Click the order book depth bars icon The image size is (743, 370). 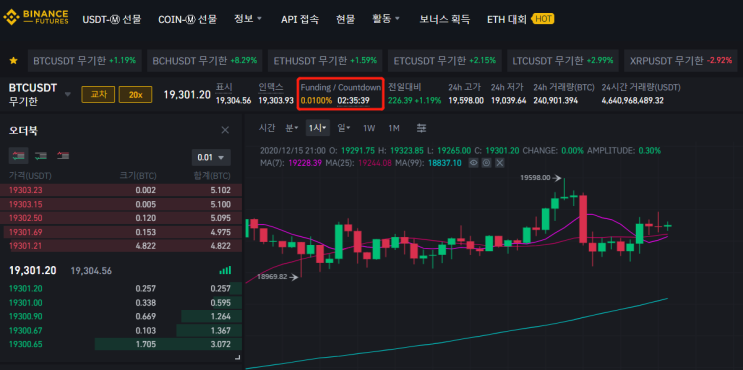pyautogui.click(x=226, y=271)
